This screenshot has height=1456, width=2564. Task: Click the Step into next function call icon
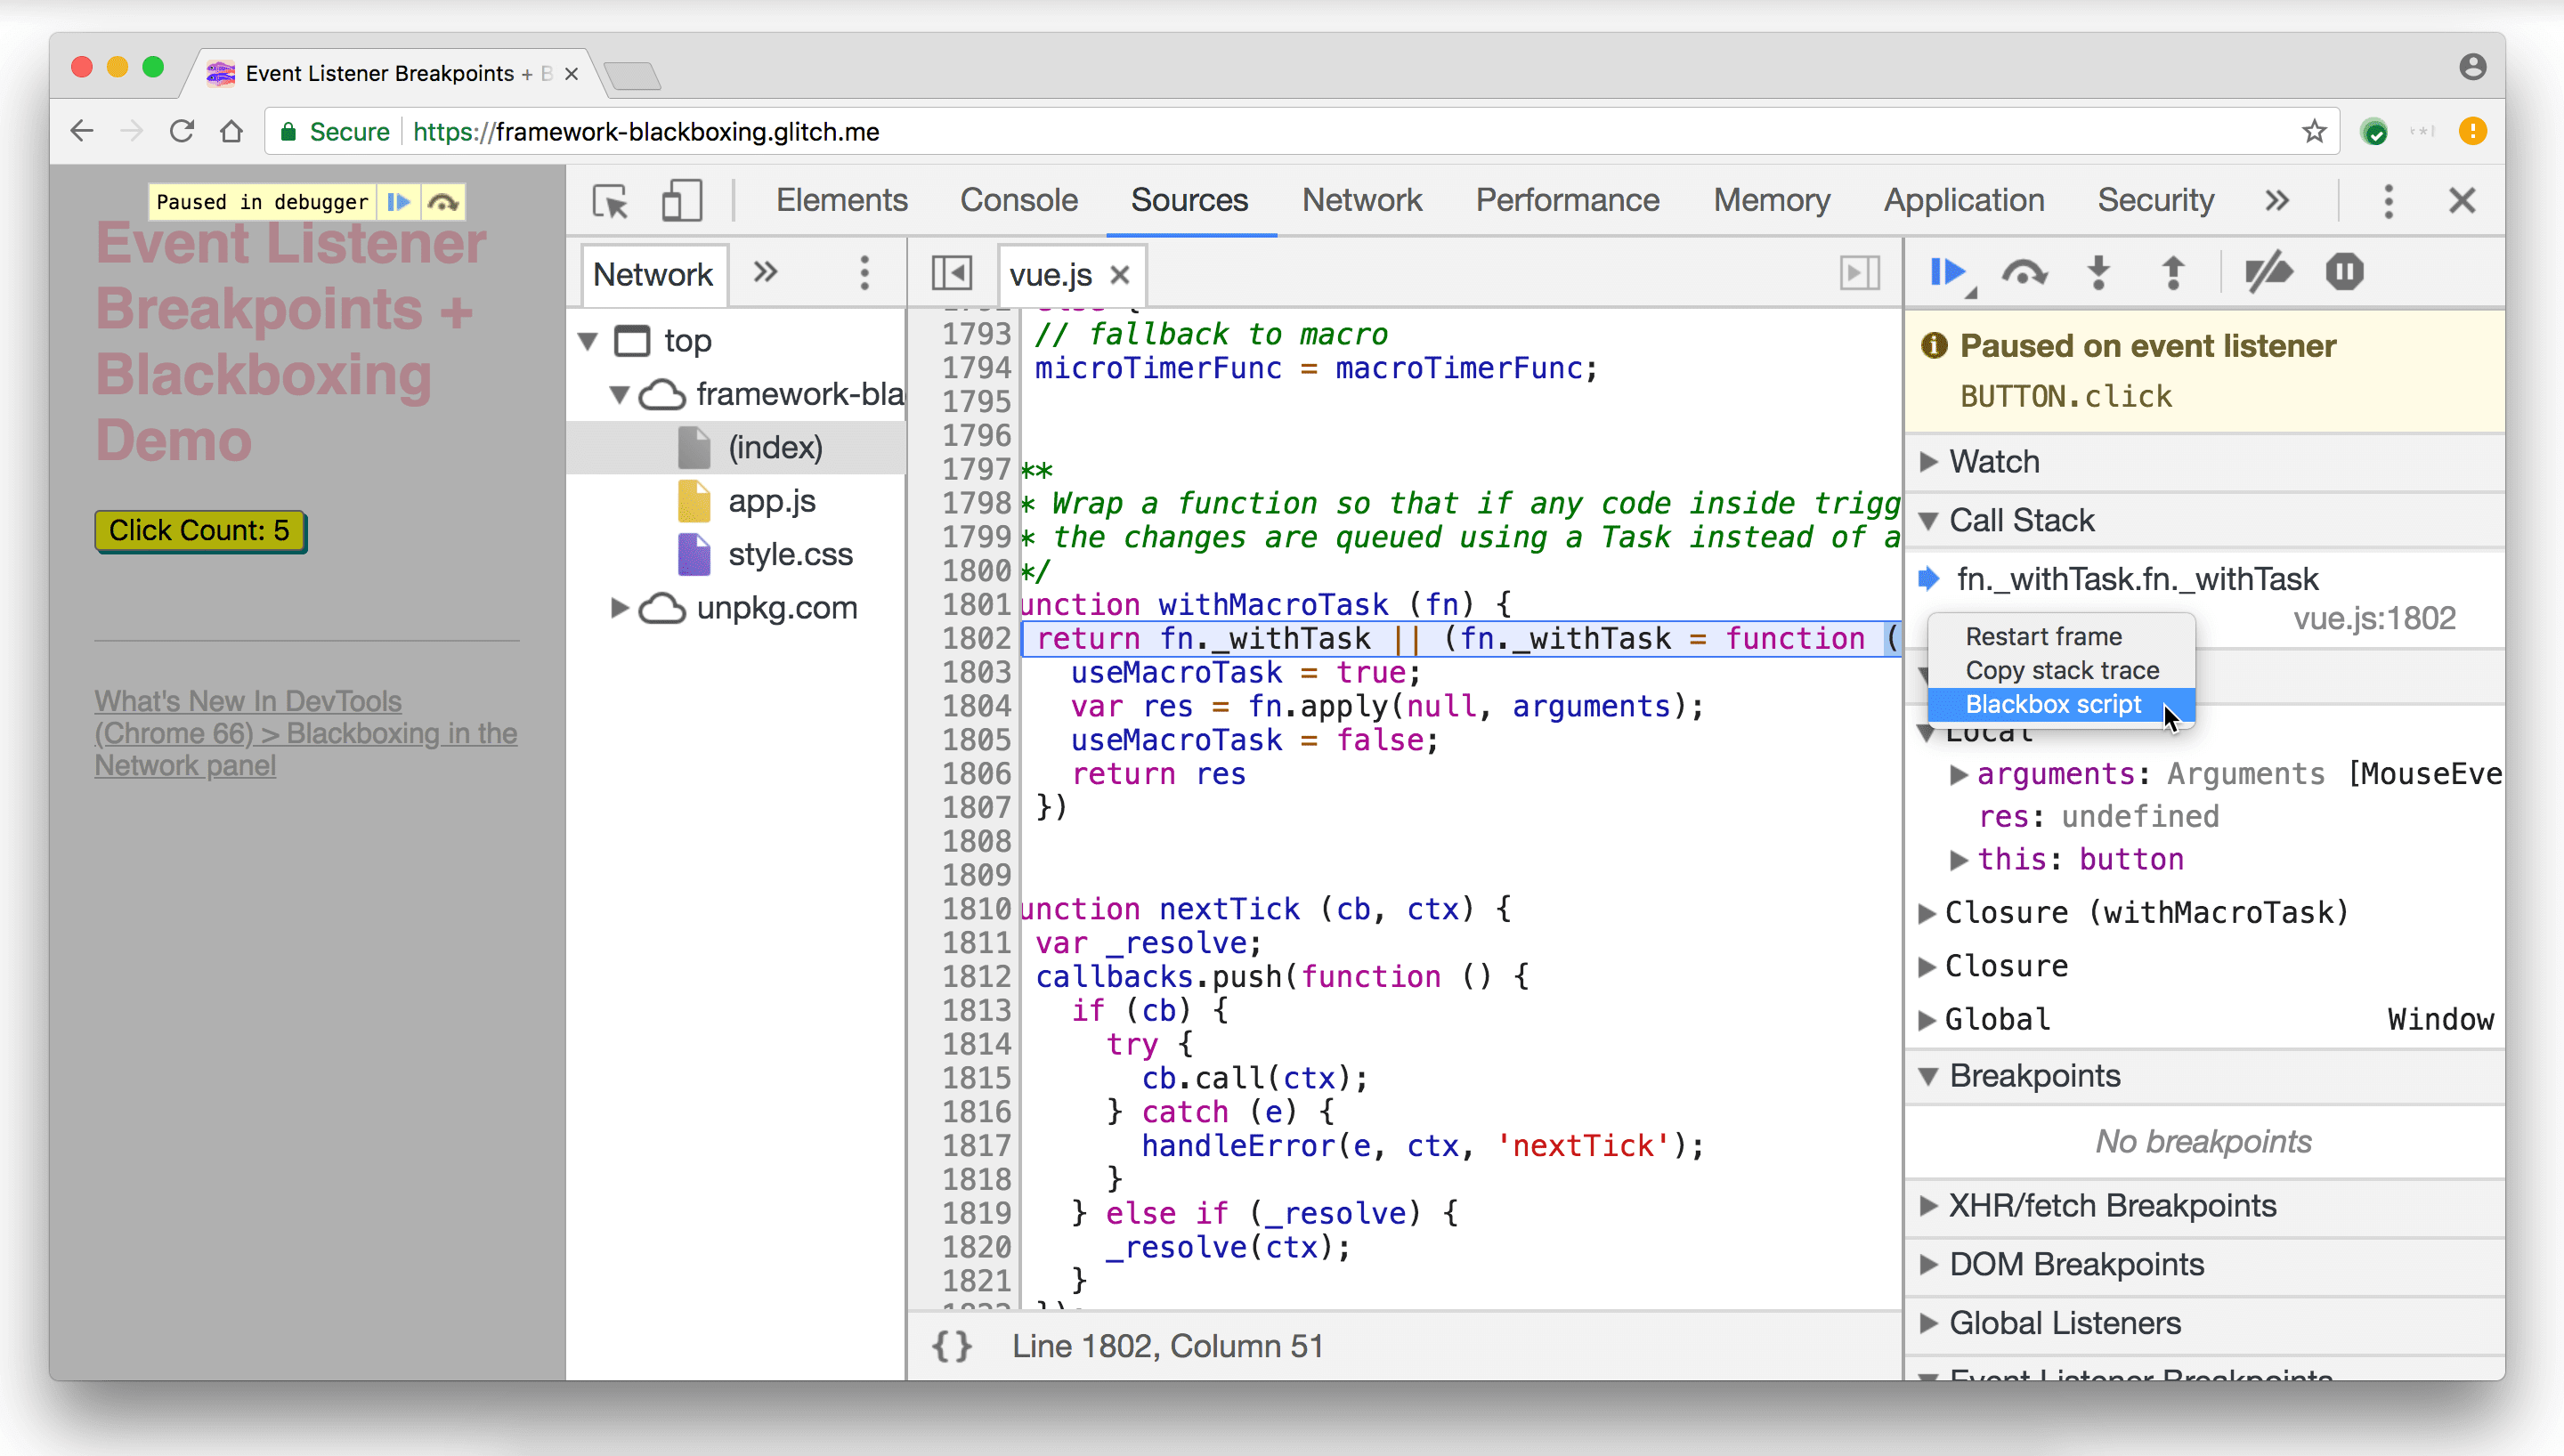pyautogui.click(x=2099, y=273)
